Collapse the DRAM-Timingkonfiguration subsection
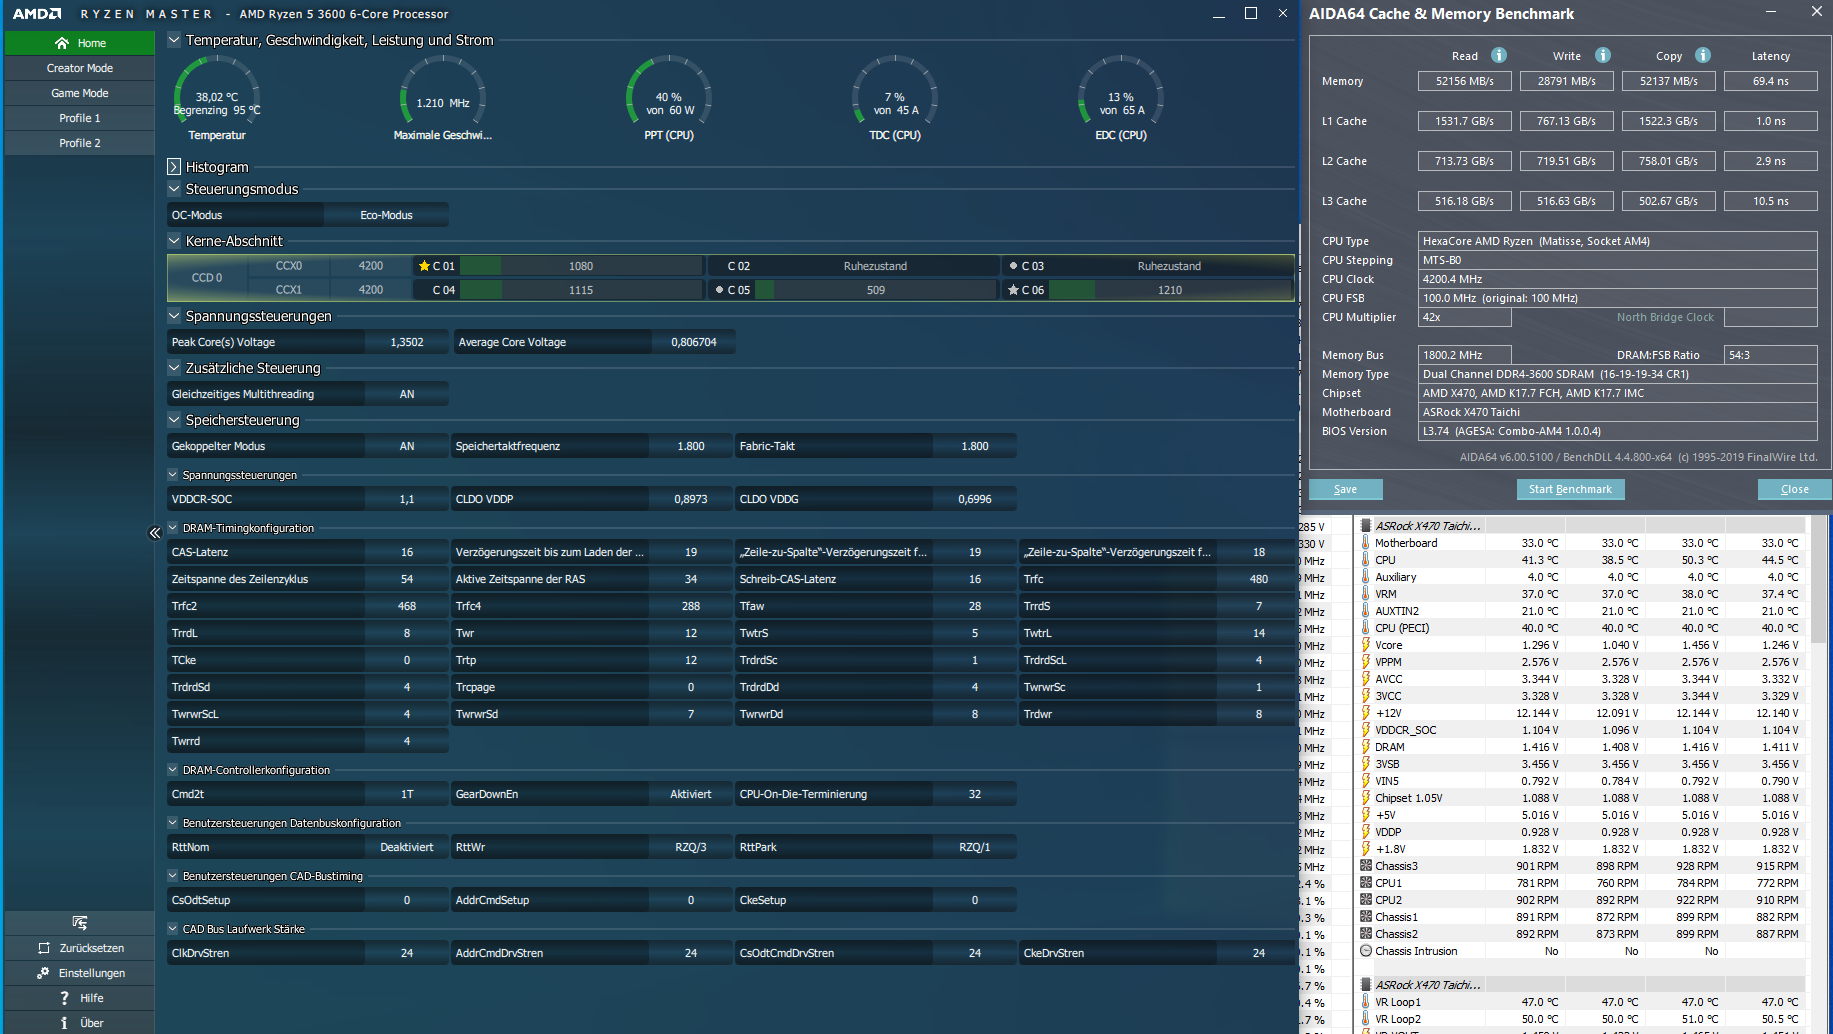Image resolution: width=1833 pixels, height=1034 pixels. tap(173, 528)
